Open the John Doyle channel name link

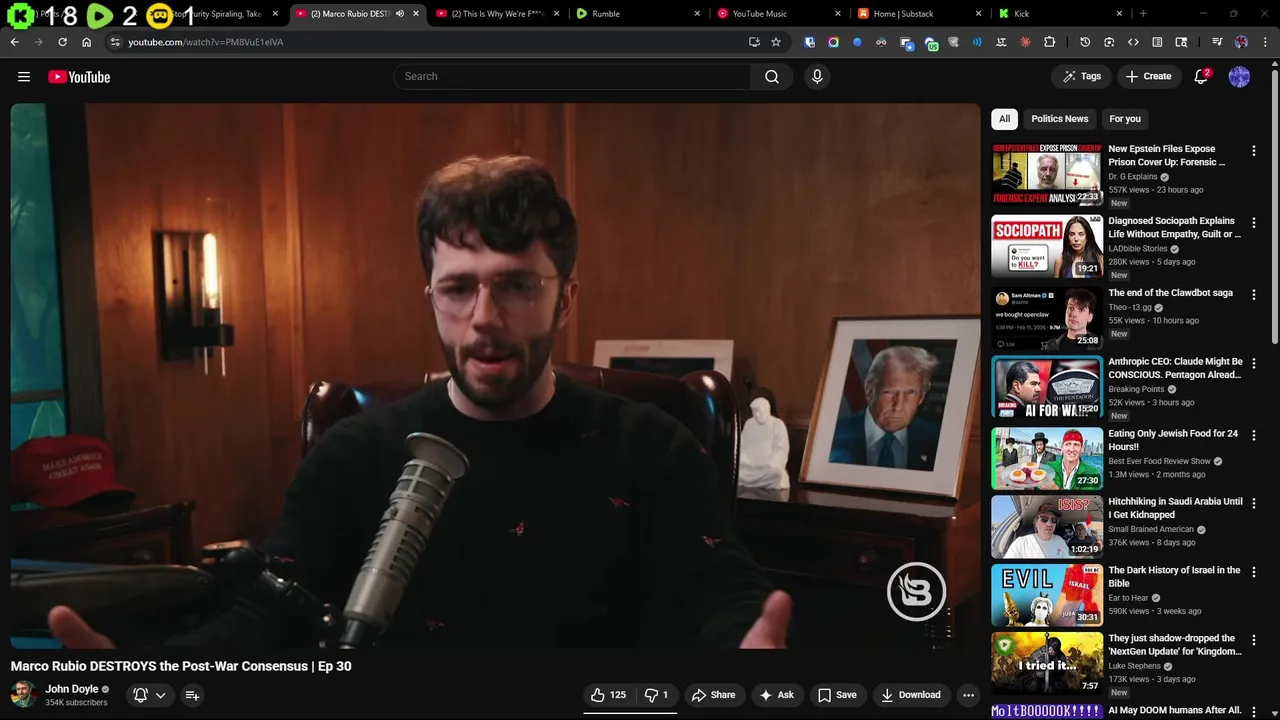tap(72, 689)
